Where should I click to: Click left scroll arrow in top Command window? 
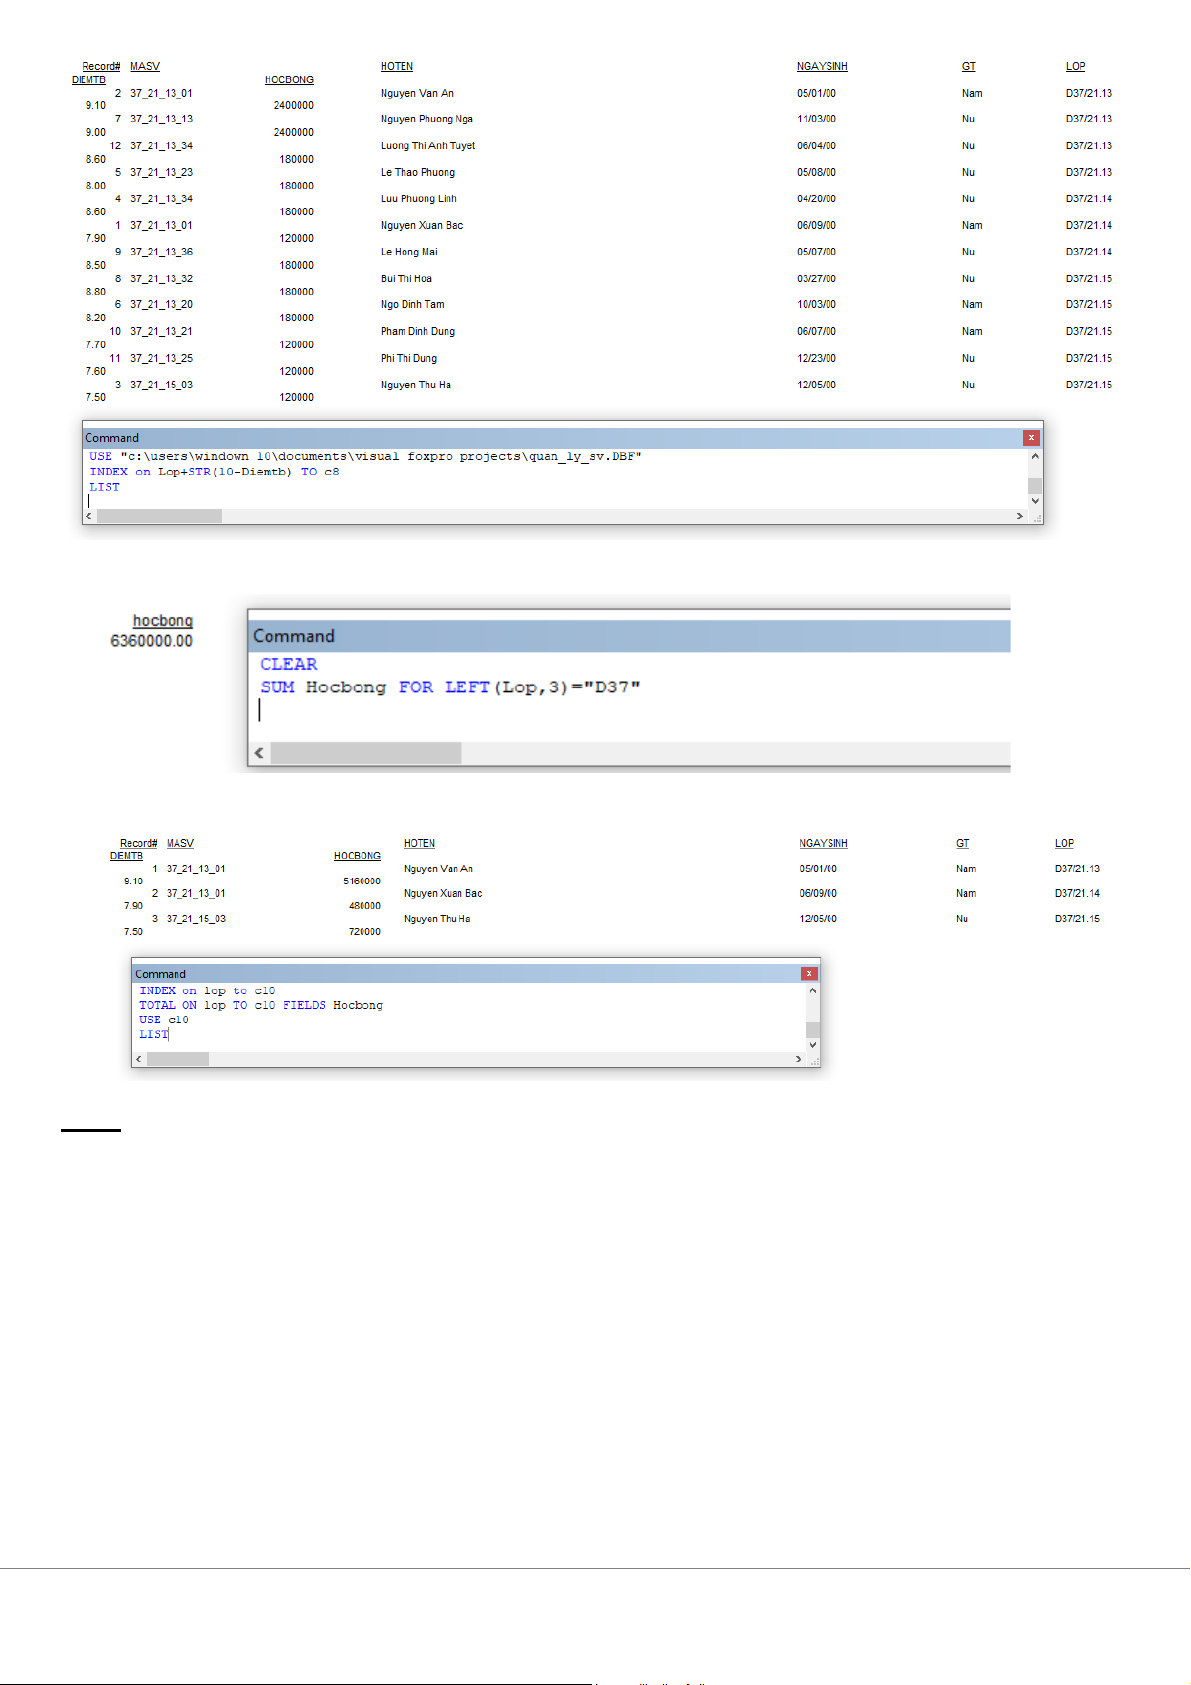coord(89,516)
